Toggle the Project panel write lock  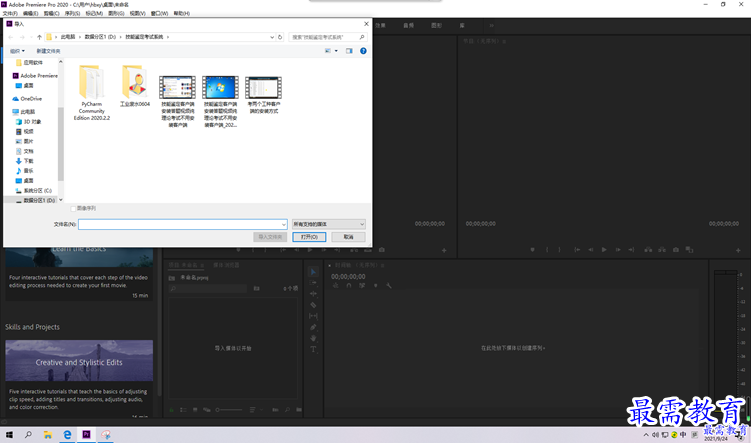click(171, 409)
